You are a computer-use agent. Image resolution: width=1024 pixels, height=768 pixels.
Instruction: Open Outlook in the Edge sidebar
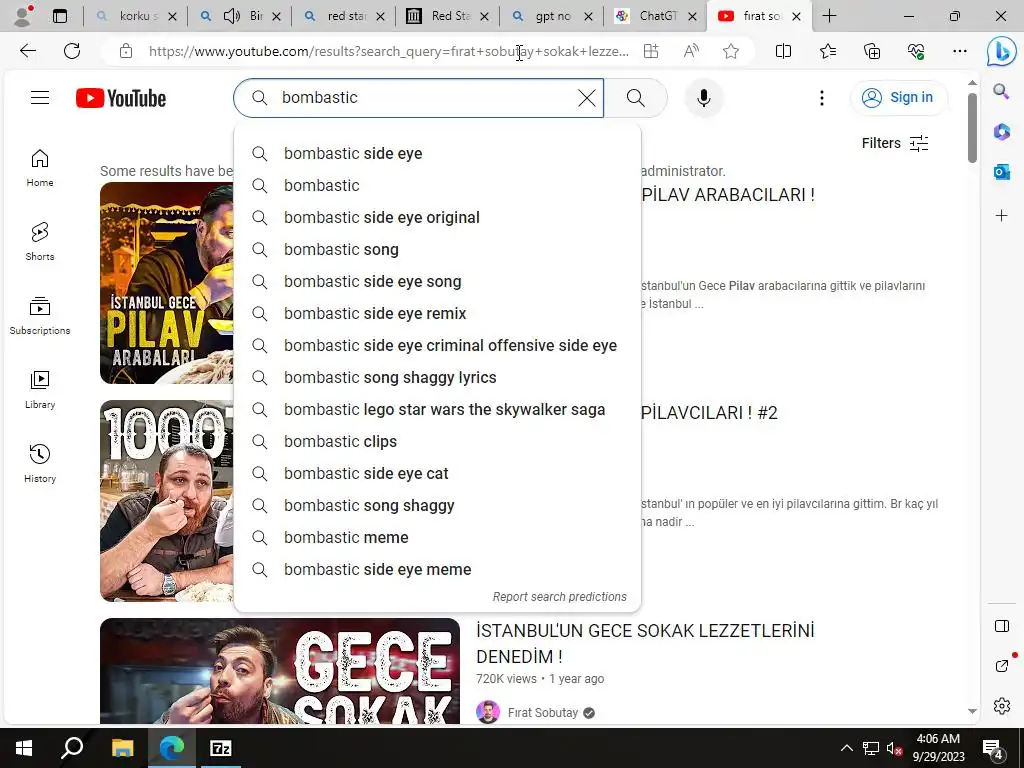coord(1001,172)
